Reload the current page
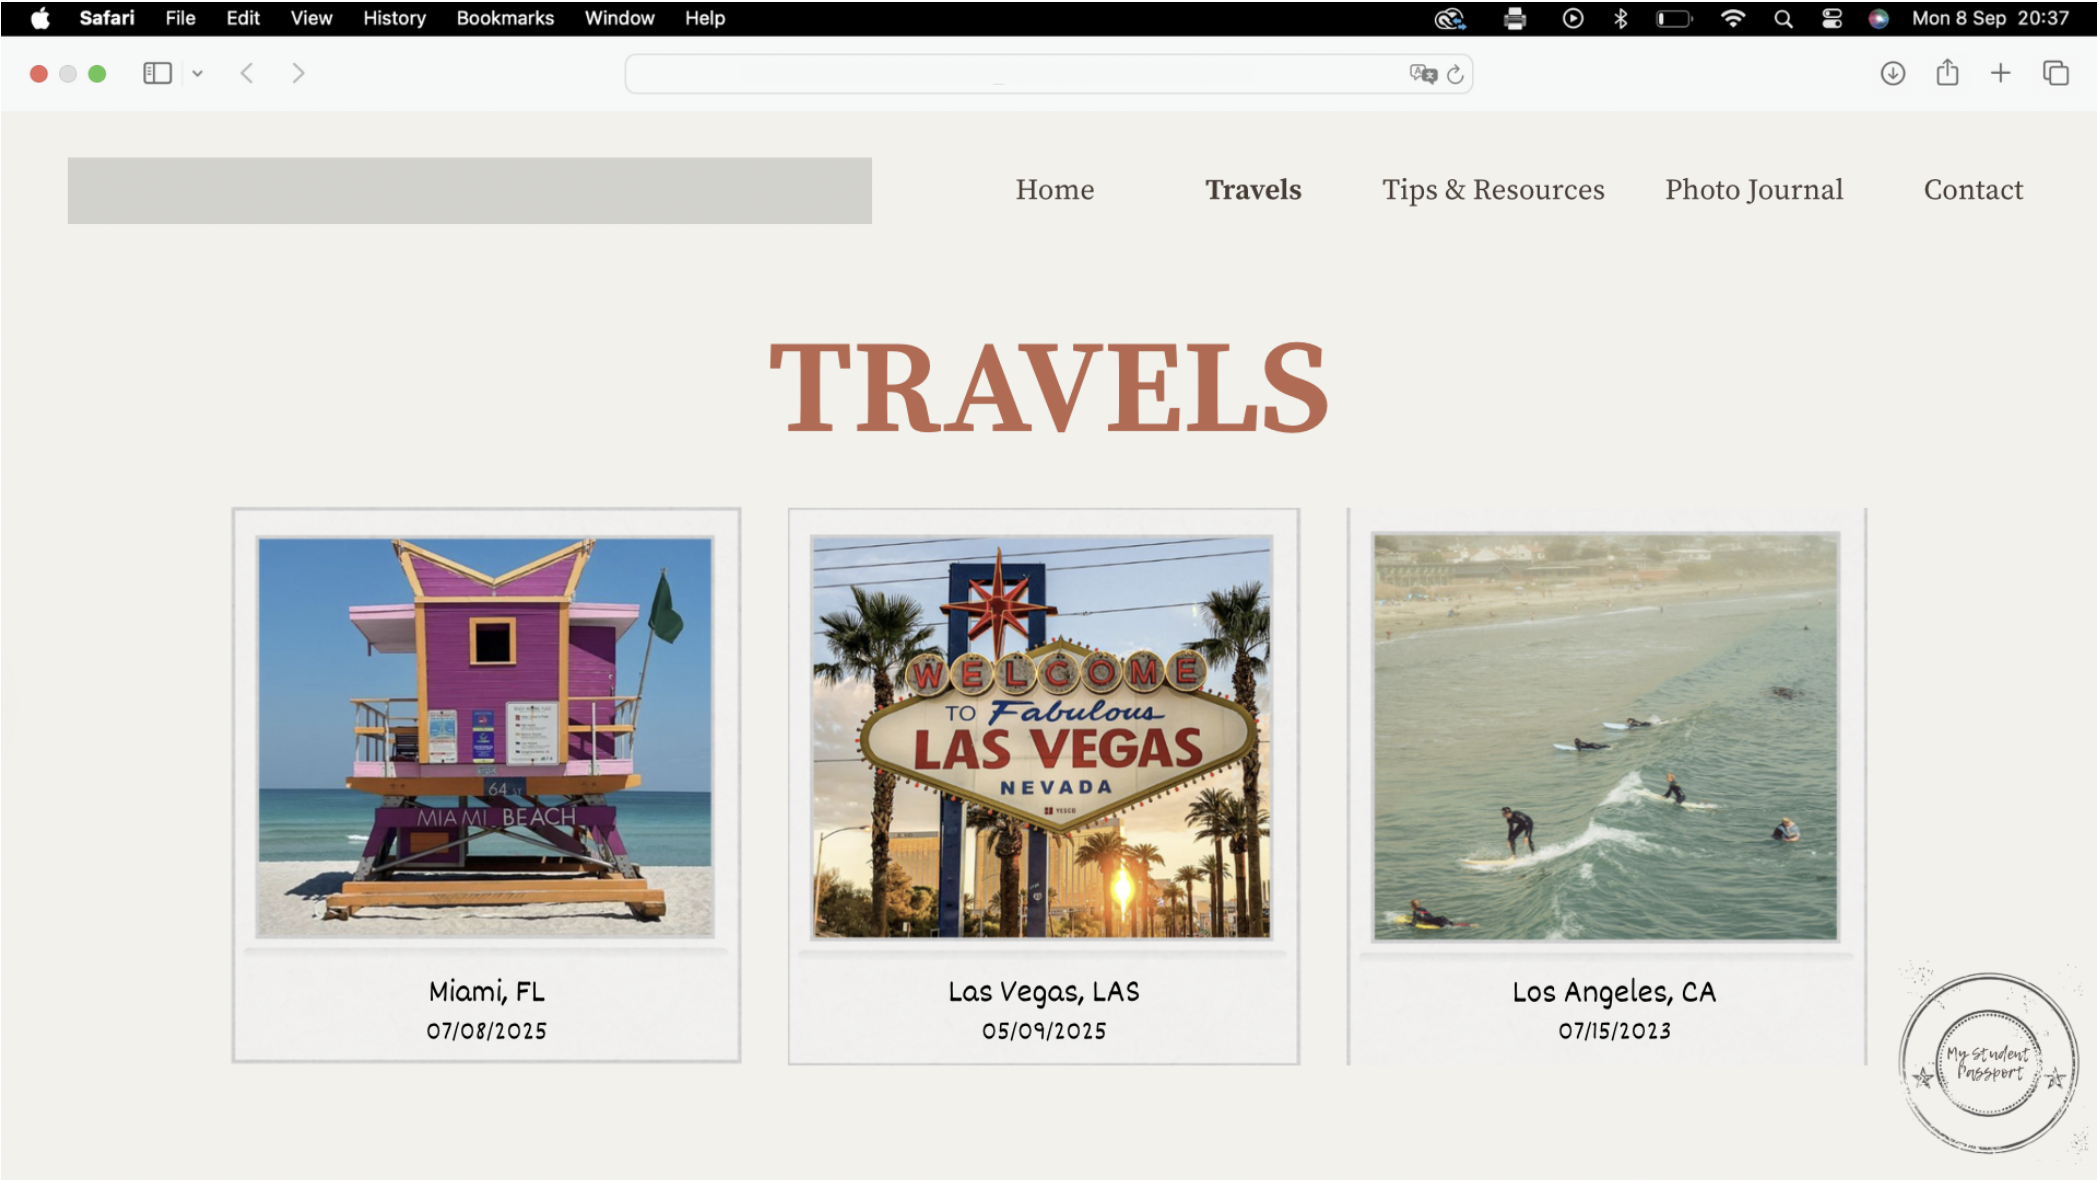 (x=1455, y=74)
